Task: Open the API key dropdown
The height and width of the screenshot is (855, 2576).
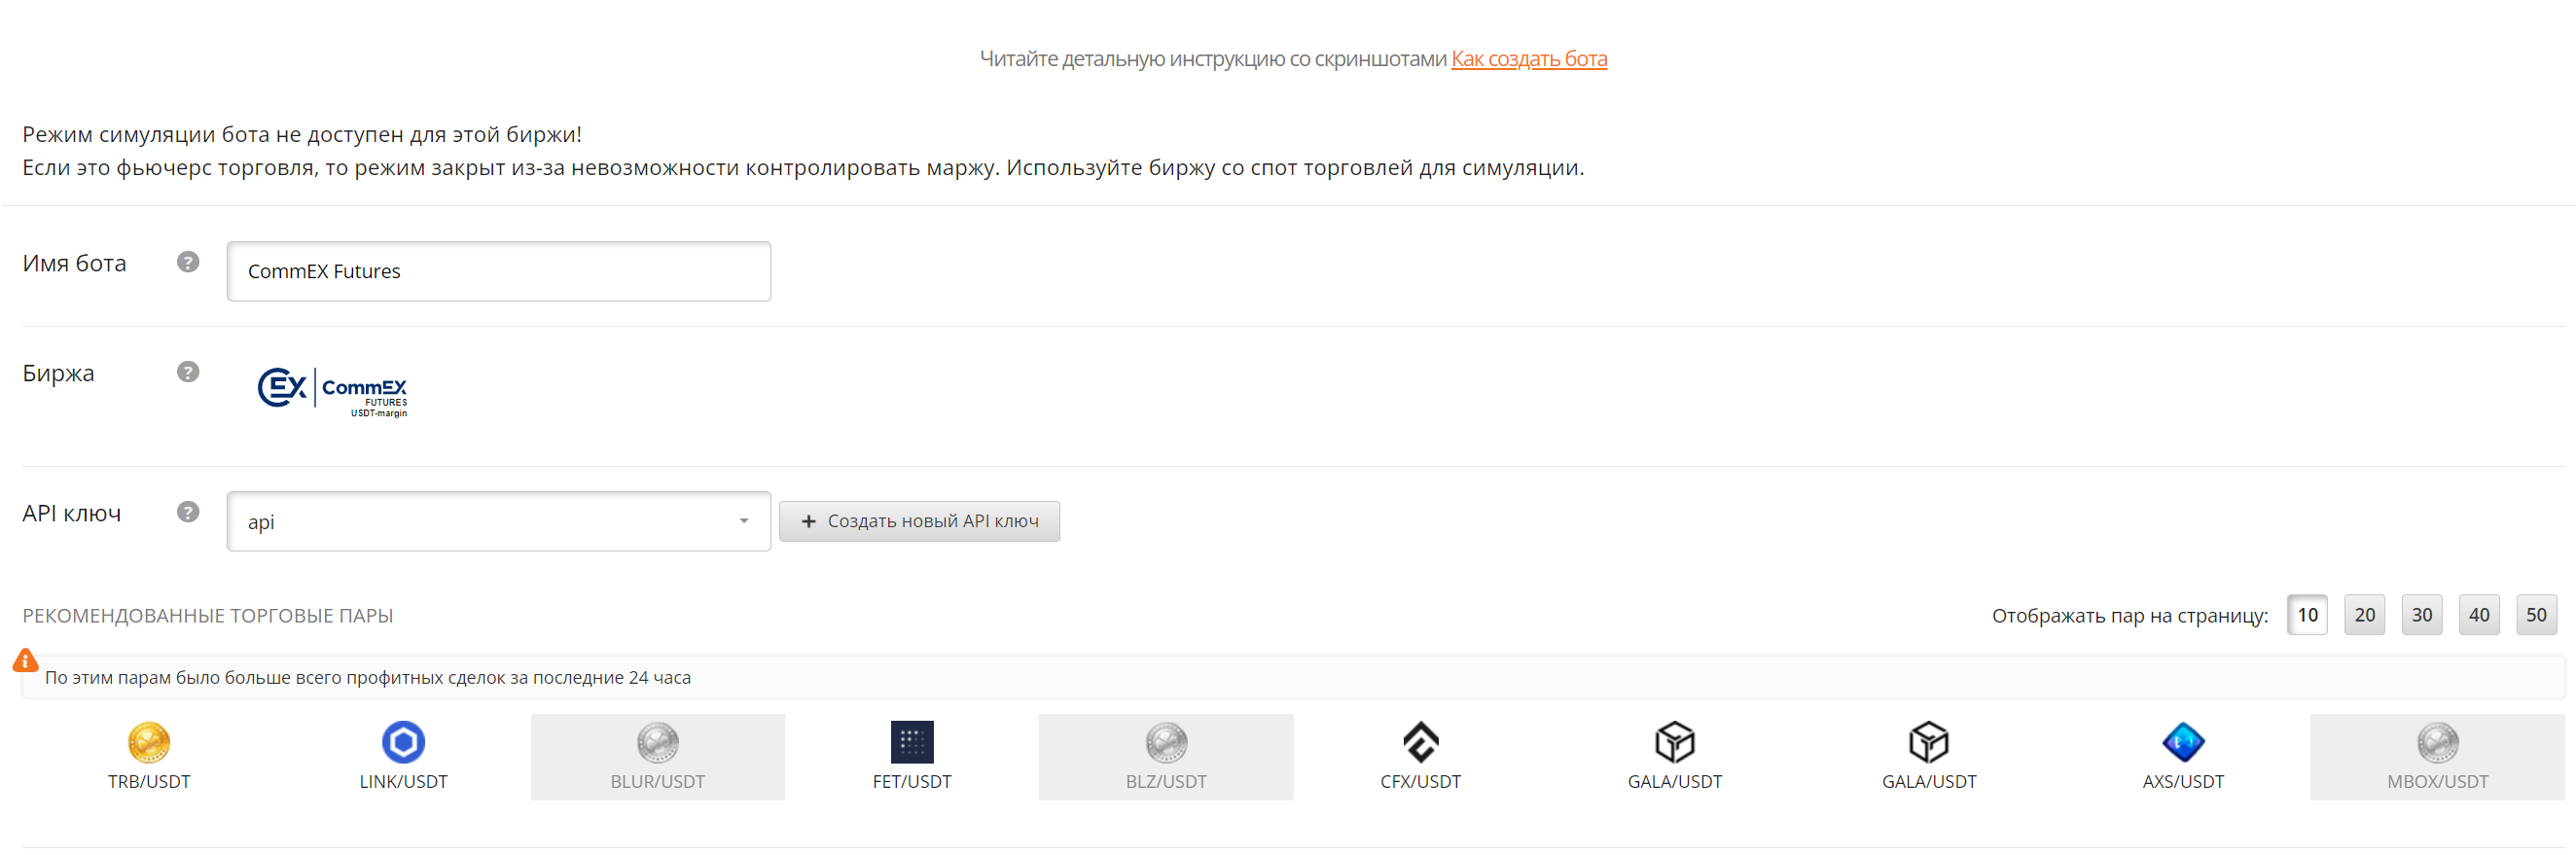Action: click(499, 521)
